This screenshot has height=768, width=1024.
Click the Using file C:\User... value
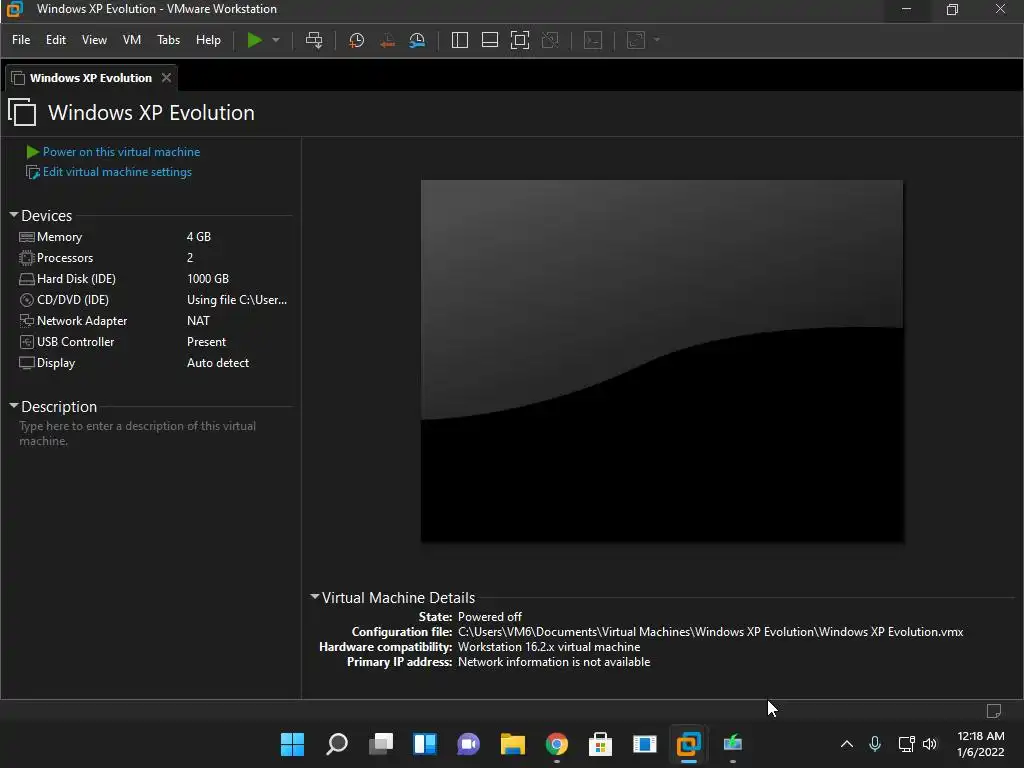[x=236, y=300]
